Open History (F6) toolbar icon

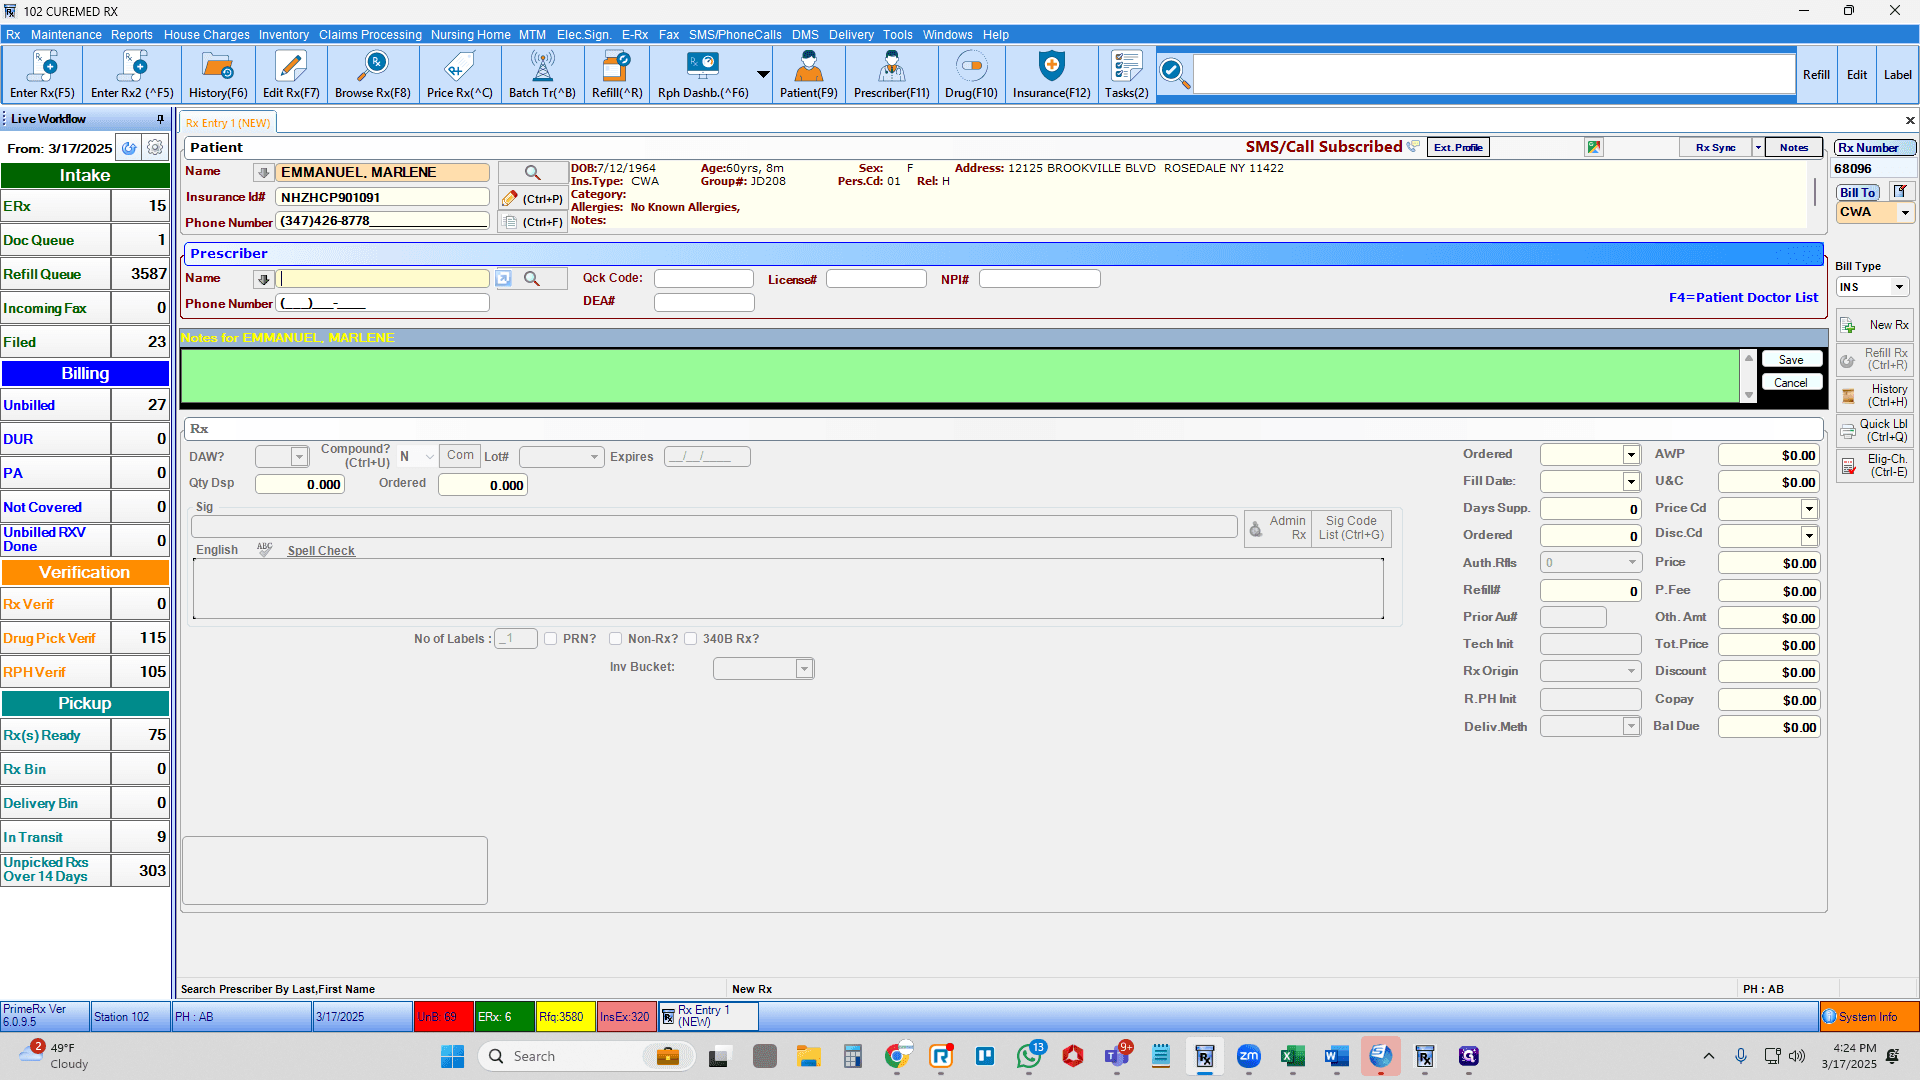[x=218, y=75]
